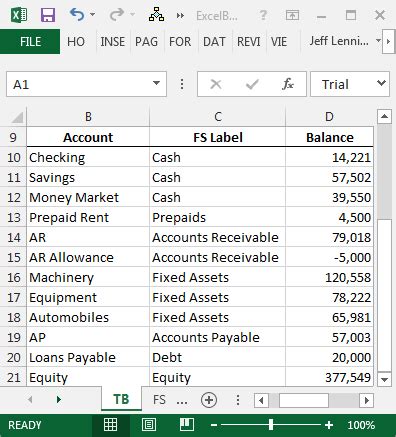Image resolution: width=396 pixels, height=437 pixels.
Task: Select column C header
Action: [x=218, y=117]
